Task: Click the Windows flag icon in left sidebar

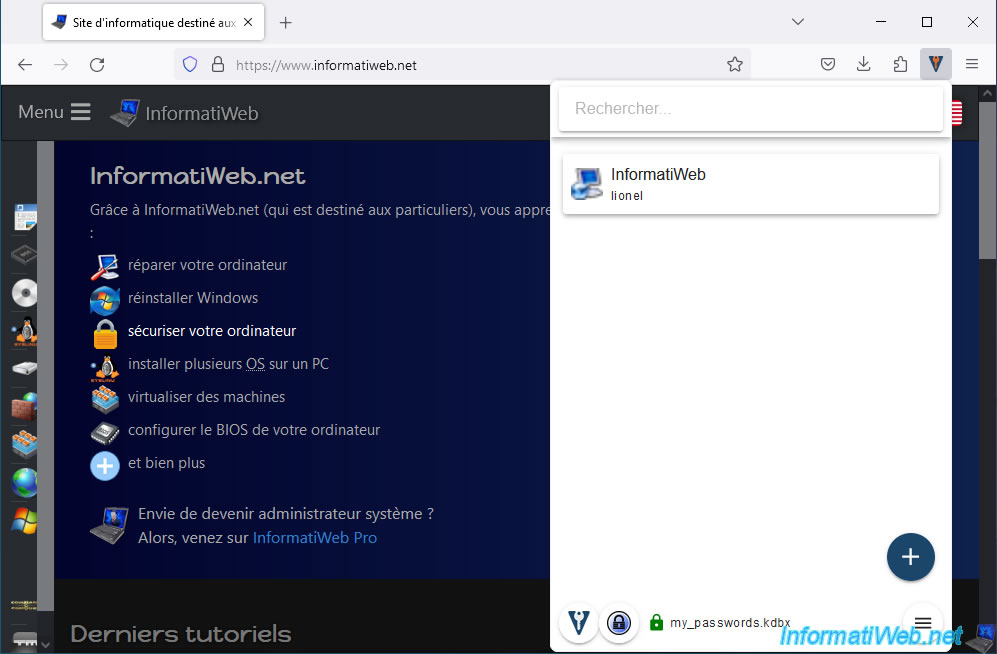Action: click(24, 521)
